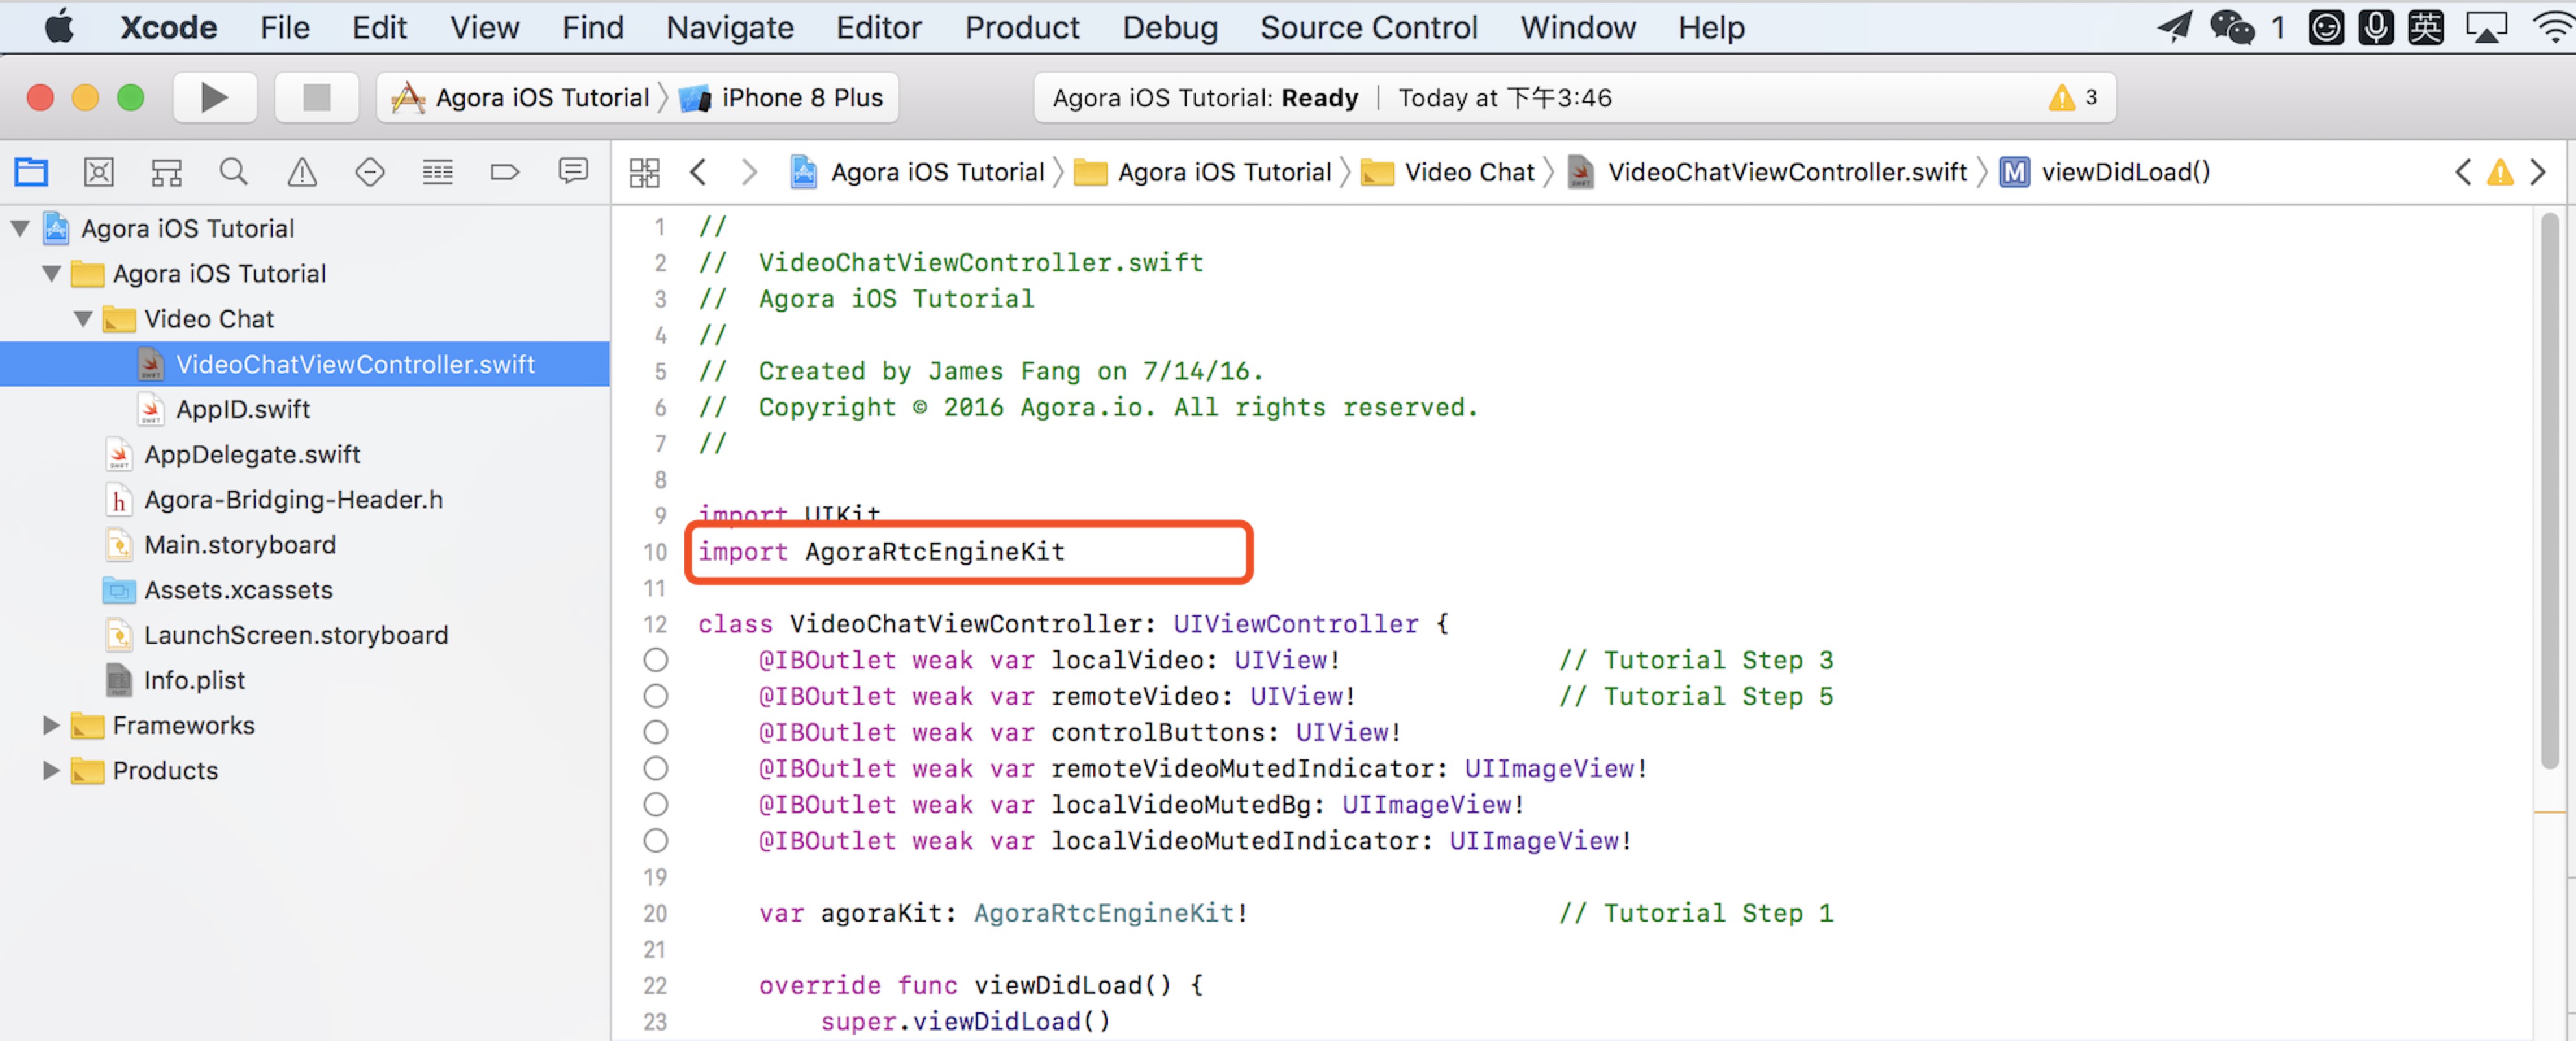
Task: Open the Symbol navigator icon
Action: [166, 172]
